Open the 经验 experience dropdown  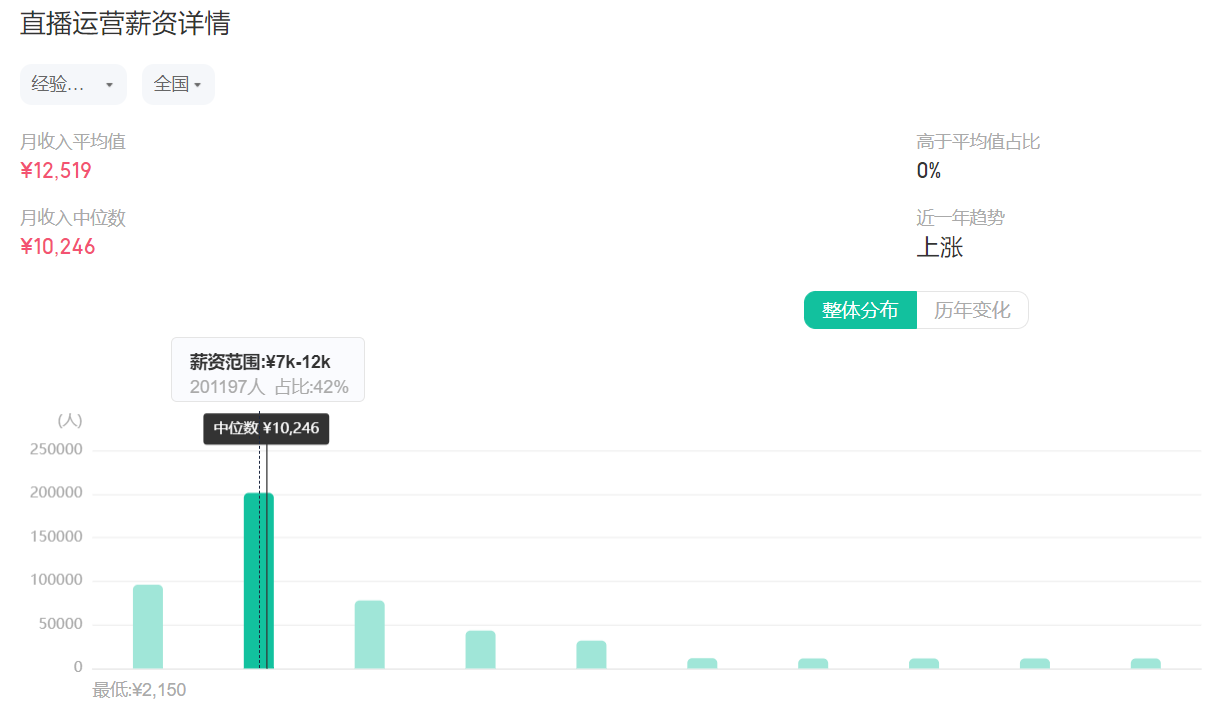click(73, 84)
